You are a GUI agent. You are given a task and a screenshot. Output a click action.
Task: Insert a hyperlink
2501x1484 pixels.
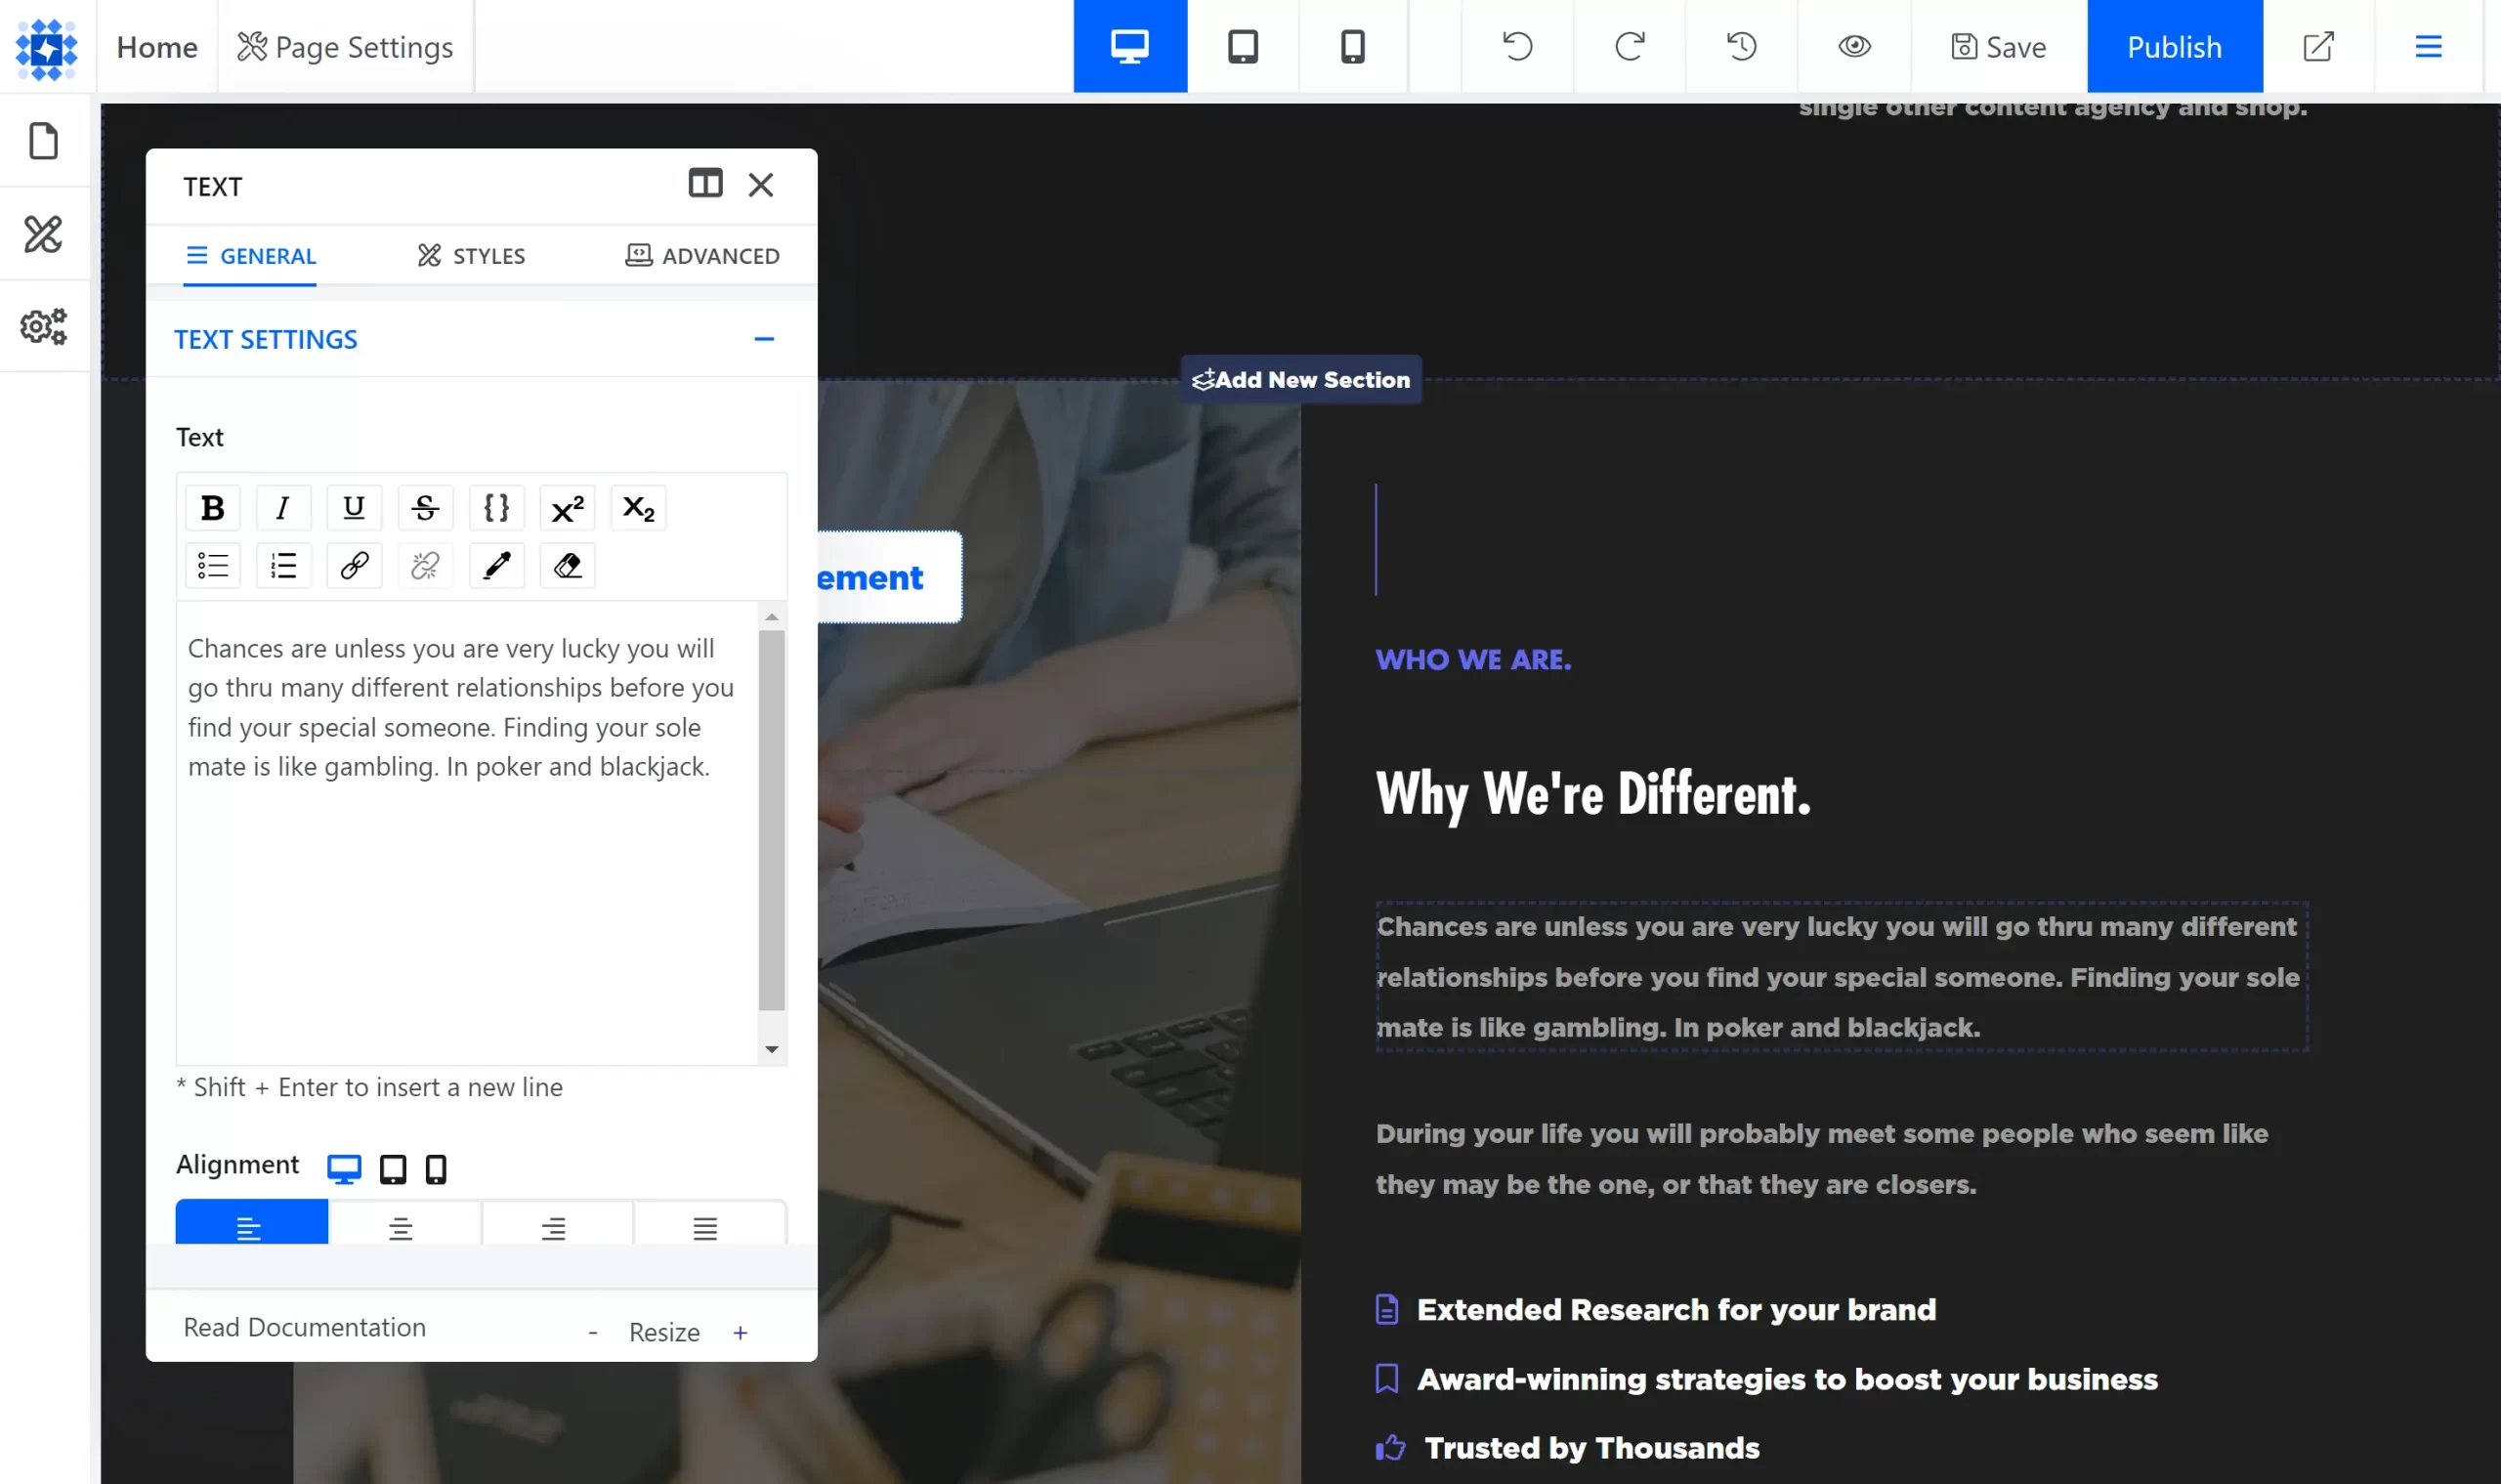[x=354, y=566]
